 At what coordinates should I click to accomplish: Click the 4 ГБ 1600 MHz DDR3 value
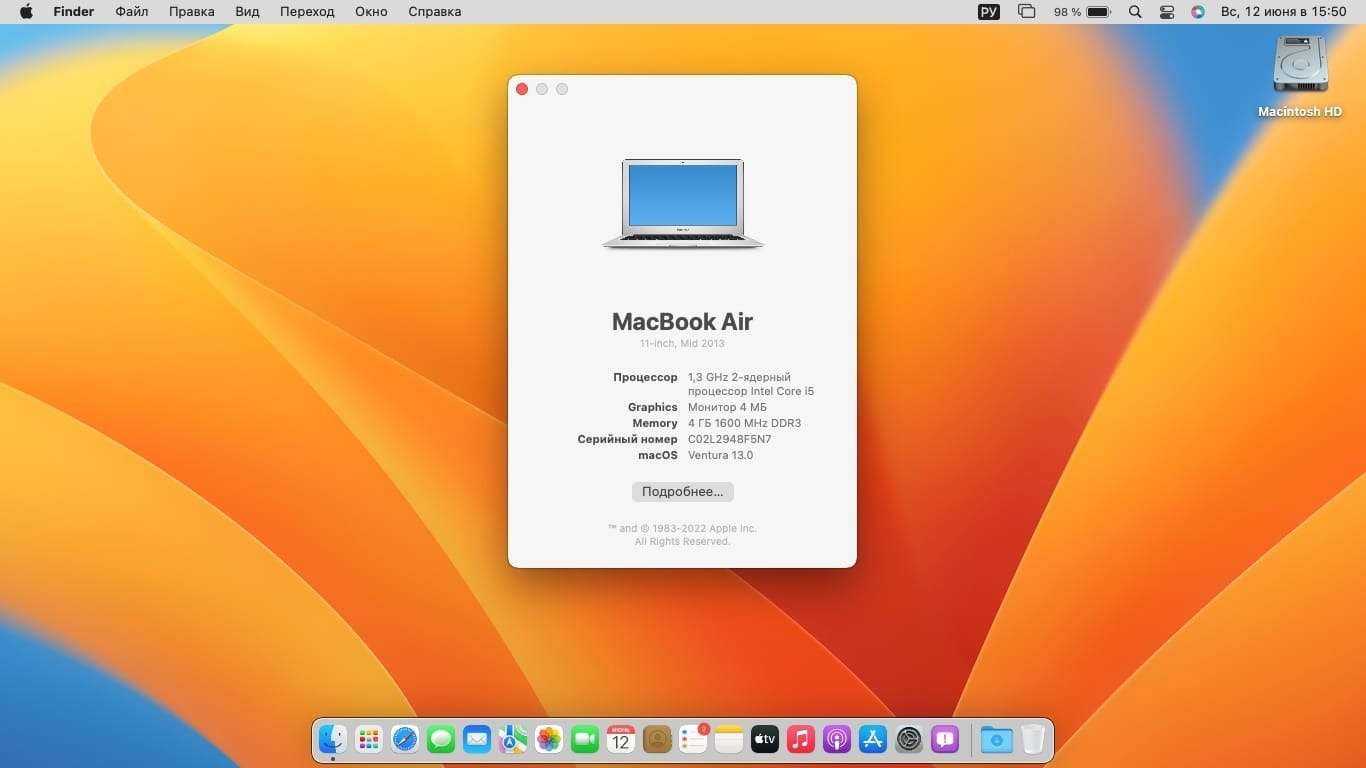[744, 423]
